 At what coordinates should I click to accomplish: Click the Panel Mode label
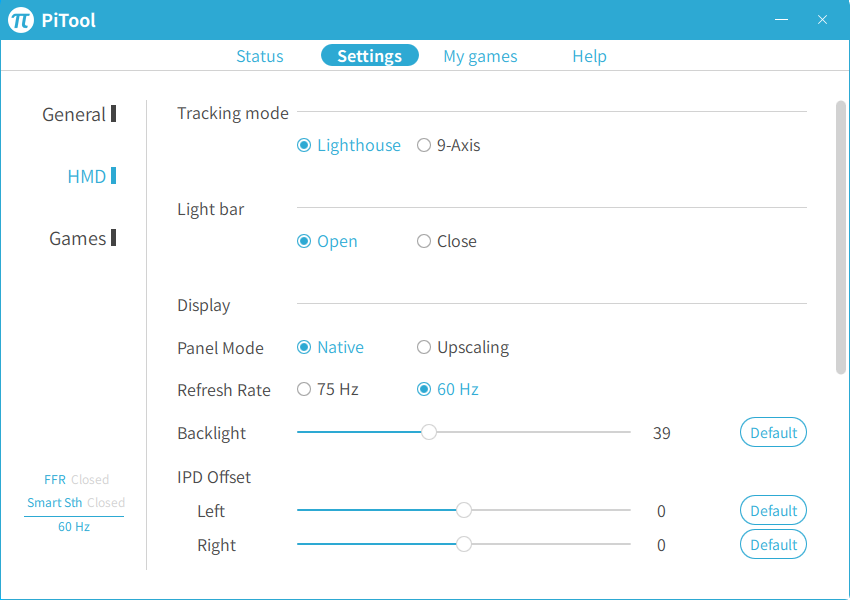point(220,348)
